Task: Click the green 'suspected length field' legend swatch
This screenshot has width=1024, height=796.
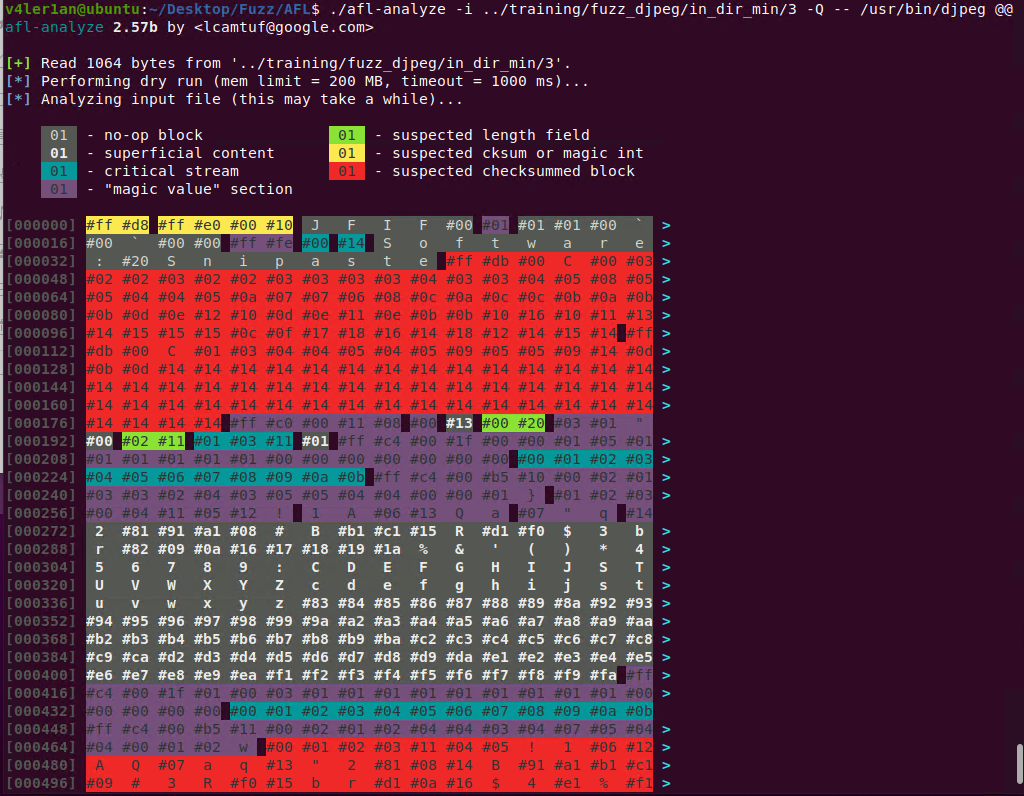Action: (347, 135)
